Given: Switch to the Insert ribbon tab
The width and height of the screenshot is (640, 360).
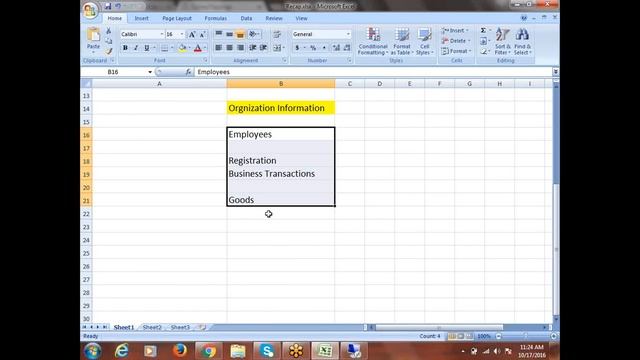Looking at the screenshot, I should tap(142, 18).
